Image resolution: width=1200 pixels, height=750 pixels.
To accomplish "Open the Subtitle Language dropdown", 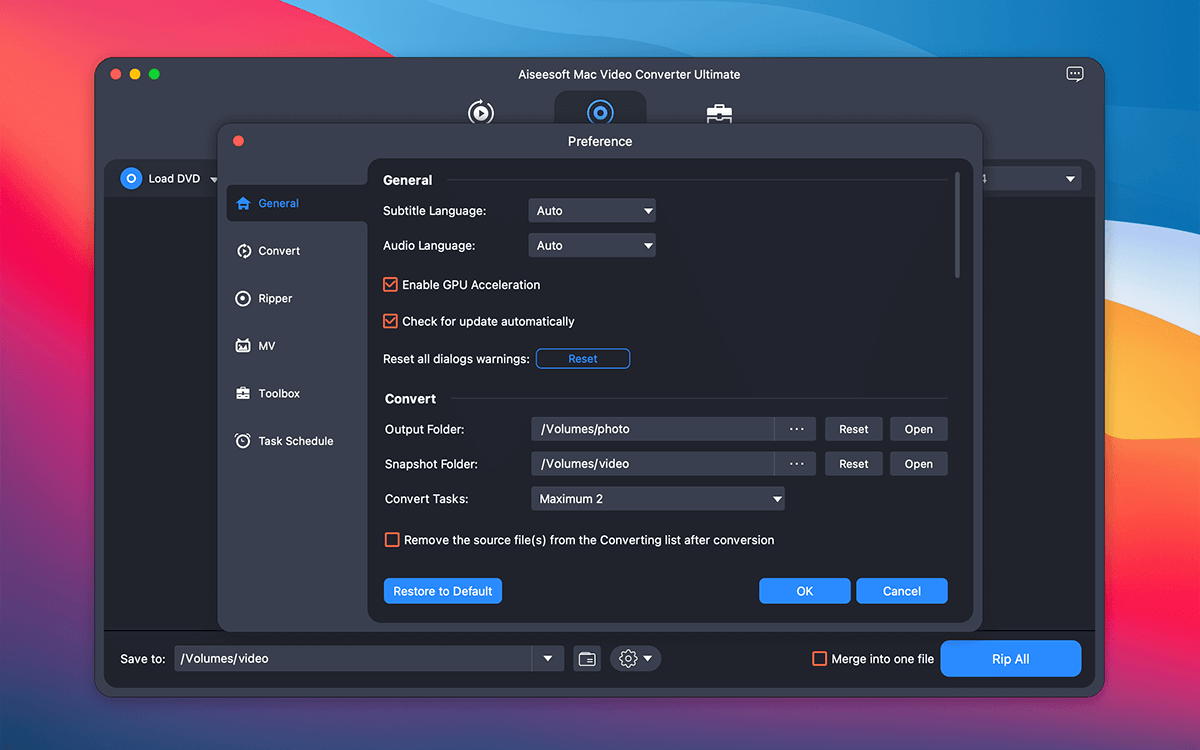I will click(592, 211).
